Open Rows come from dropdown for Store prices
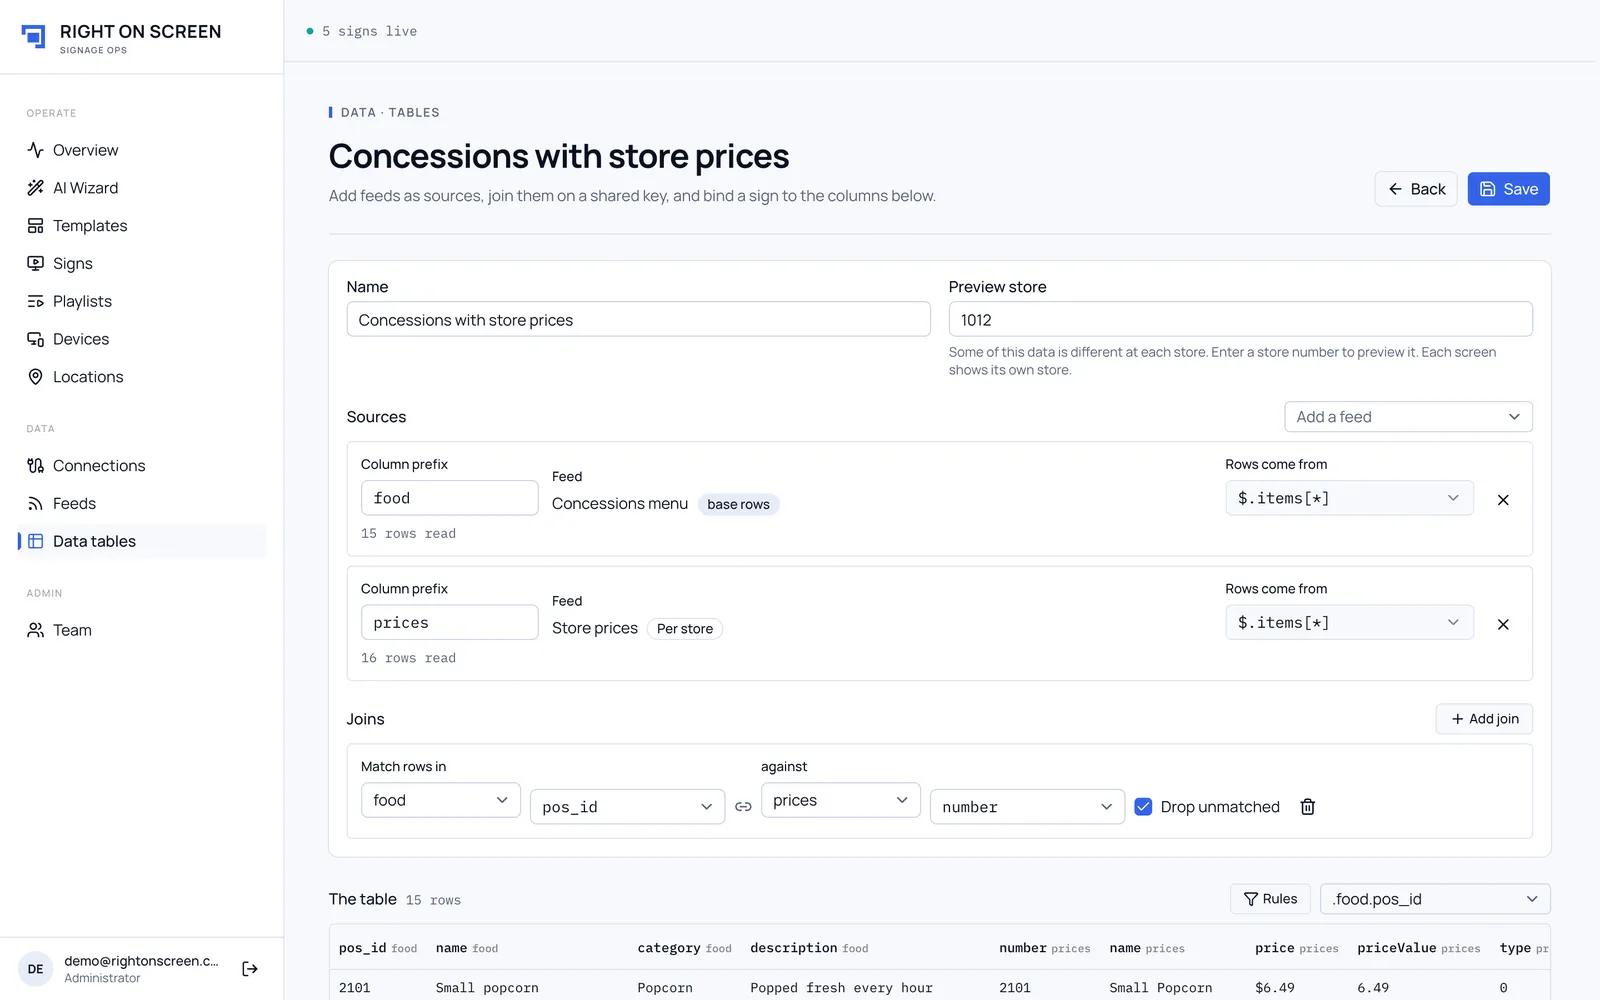The height and width of the screenshot is (1000, 1600). pos(1349,622)
